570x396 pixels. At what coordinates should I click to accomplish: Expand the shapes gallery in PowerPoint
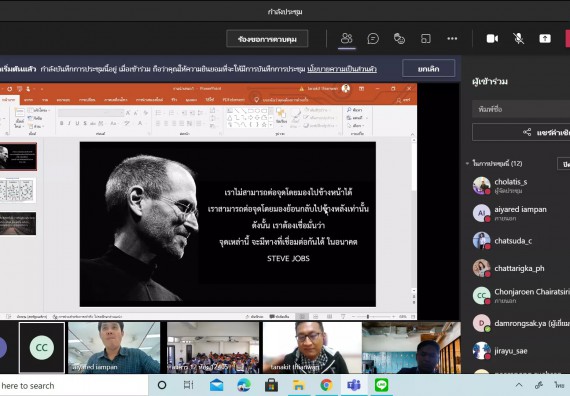[270, 125]
